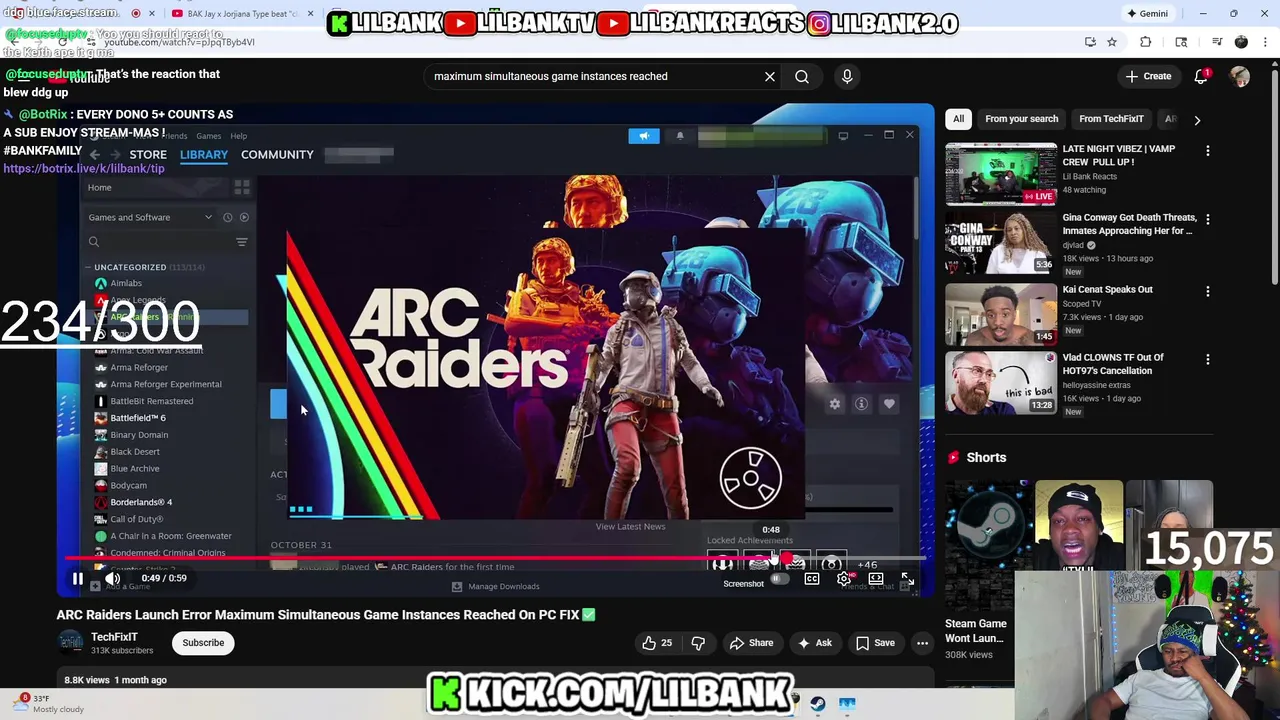The height and width of the screenshot is (720, 1280).
Task: Open the TechFixIT channel avatar
Action: 70,643
